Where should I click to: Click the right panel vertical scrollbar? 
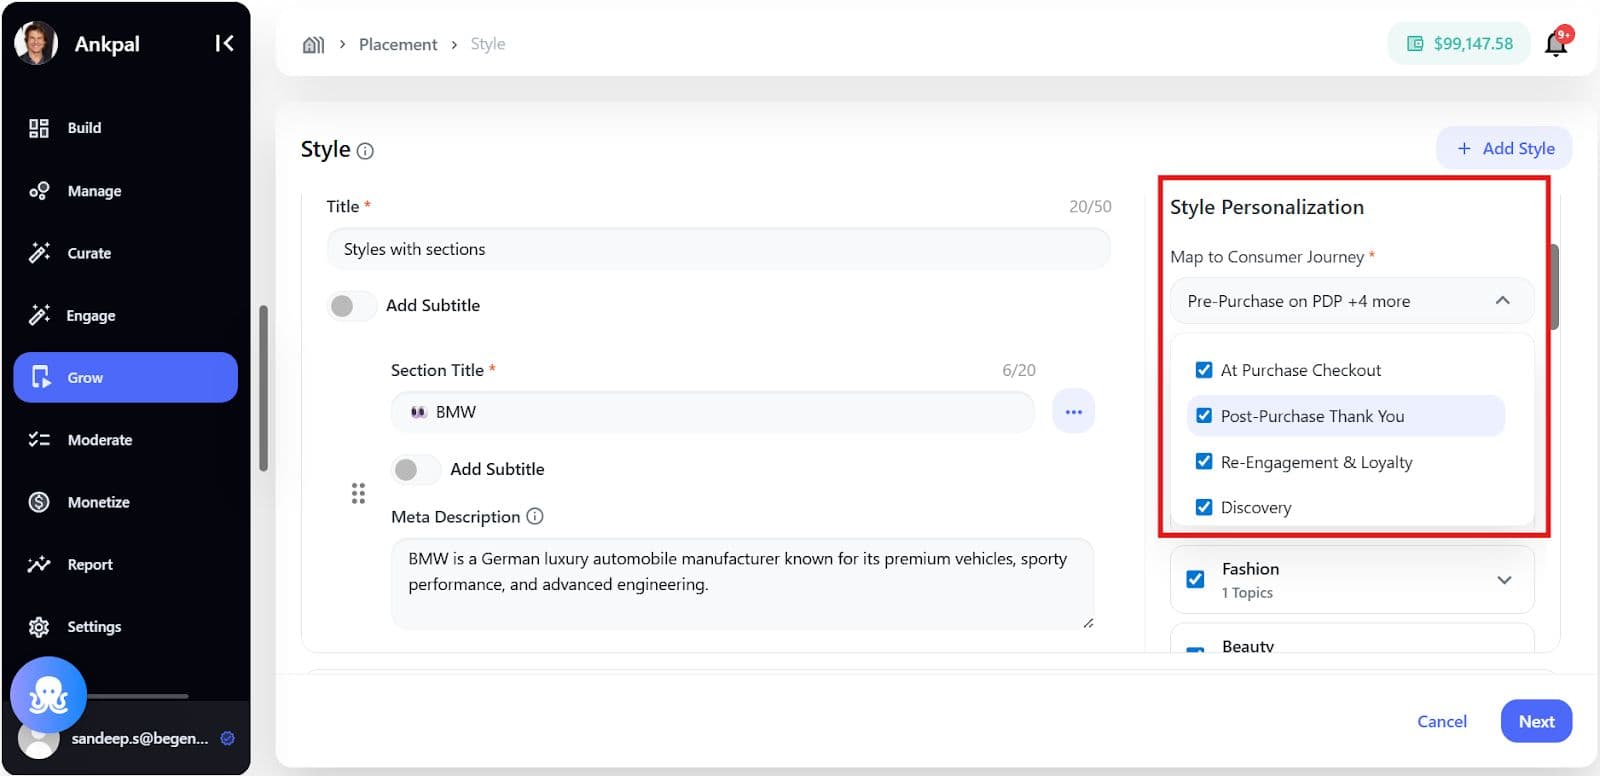coord(1553,287)
